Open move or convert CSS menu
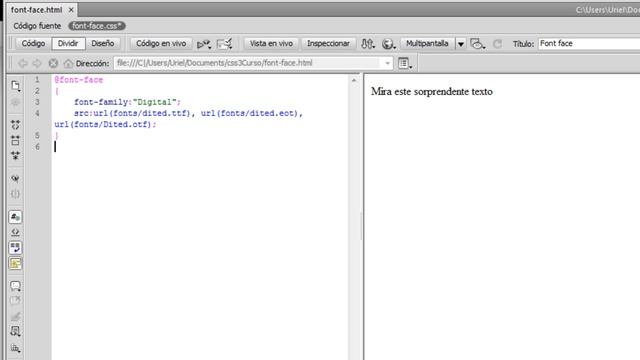640x360 pixels. [16, 348]
